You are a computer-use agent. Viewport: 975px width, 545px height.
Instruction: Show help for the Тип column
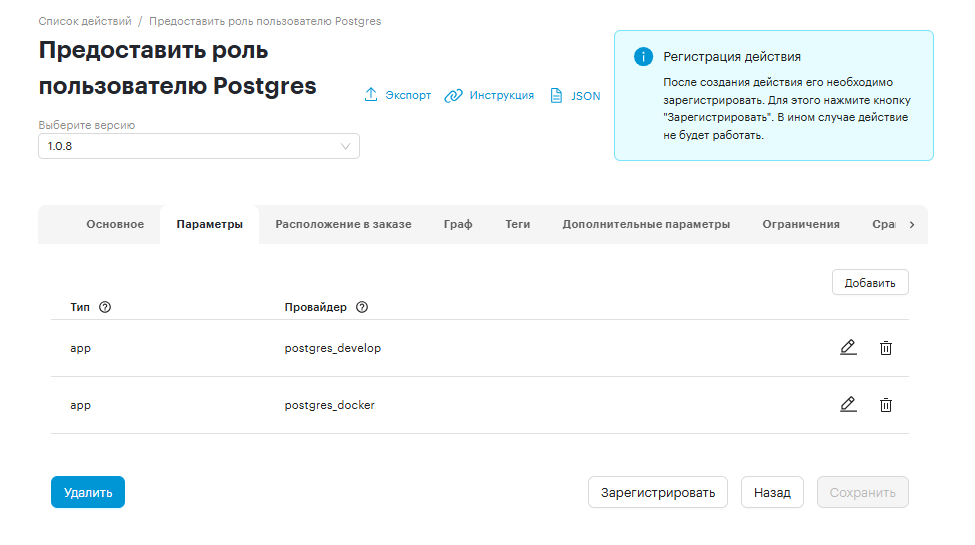[105, 307]
